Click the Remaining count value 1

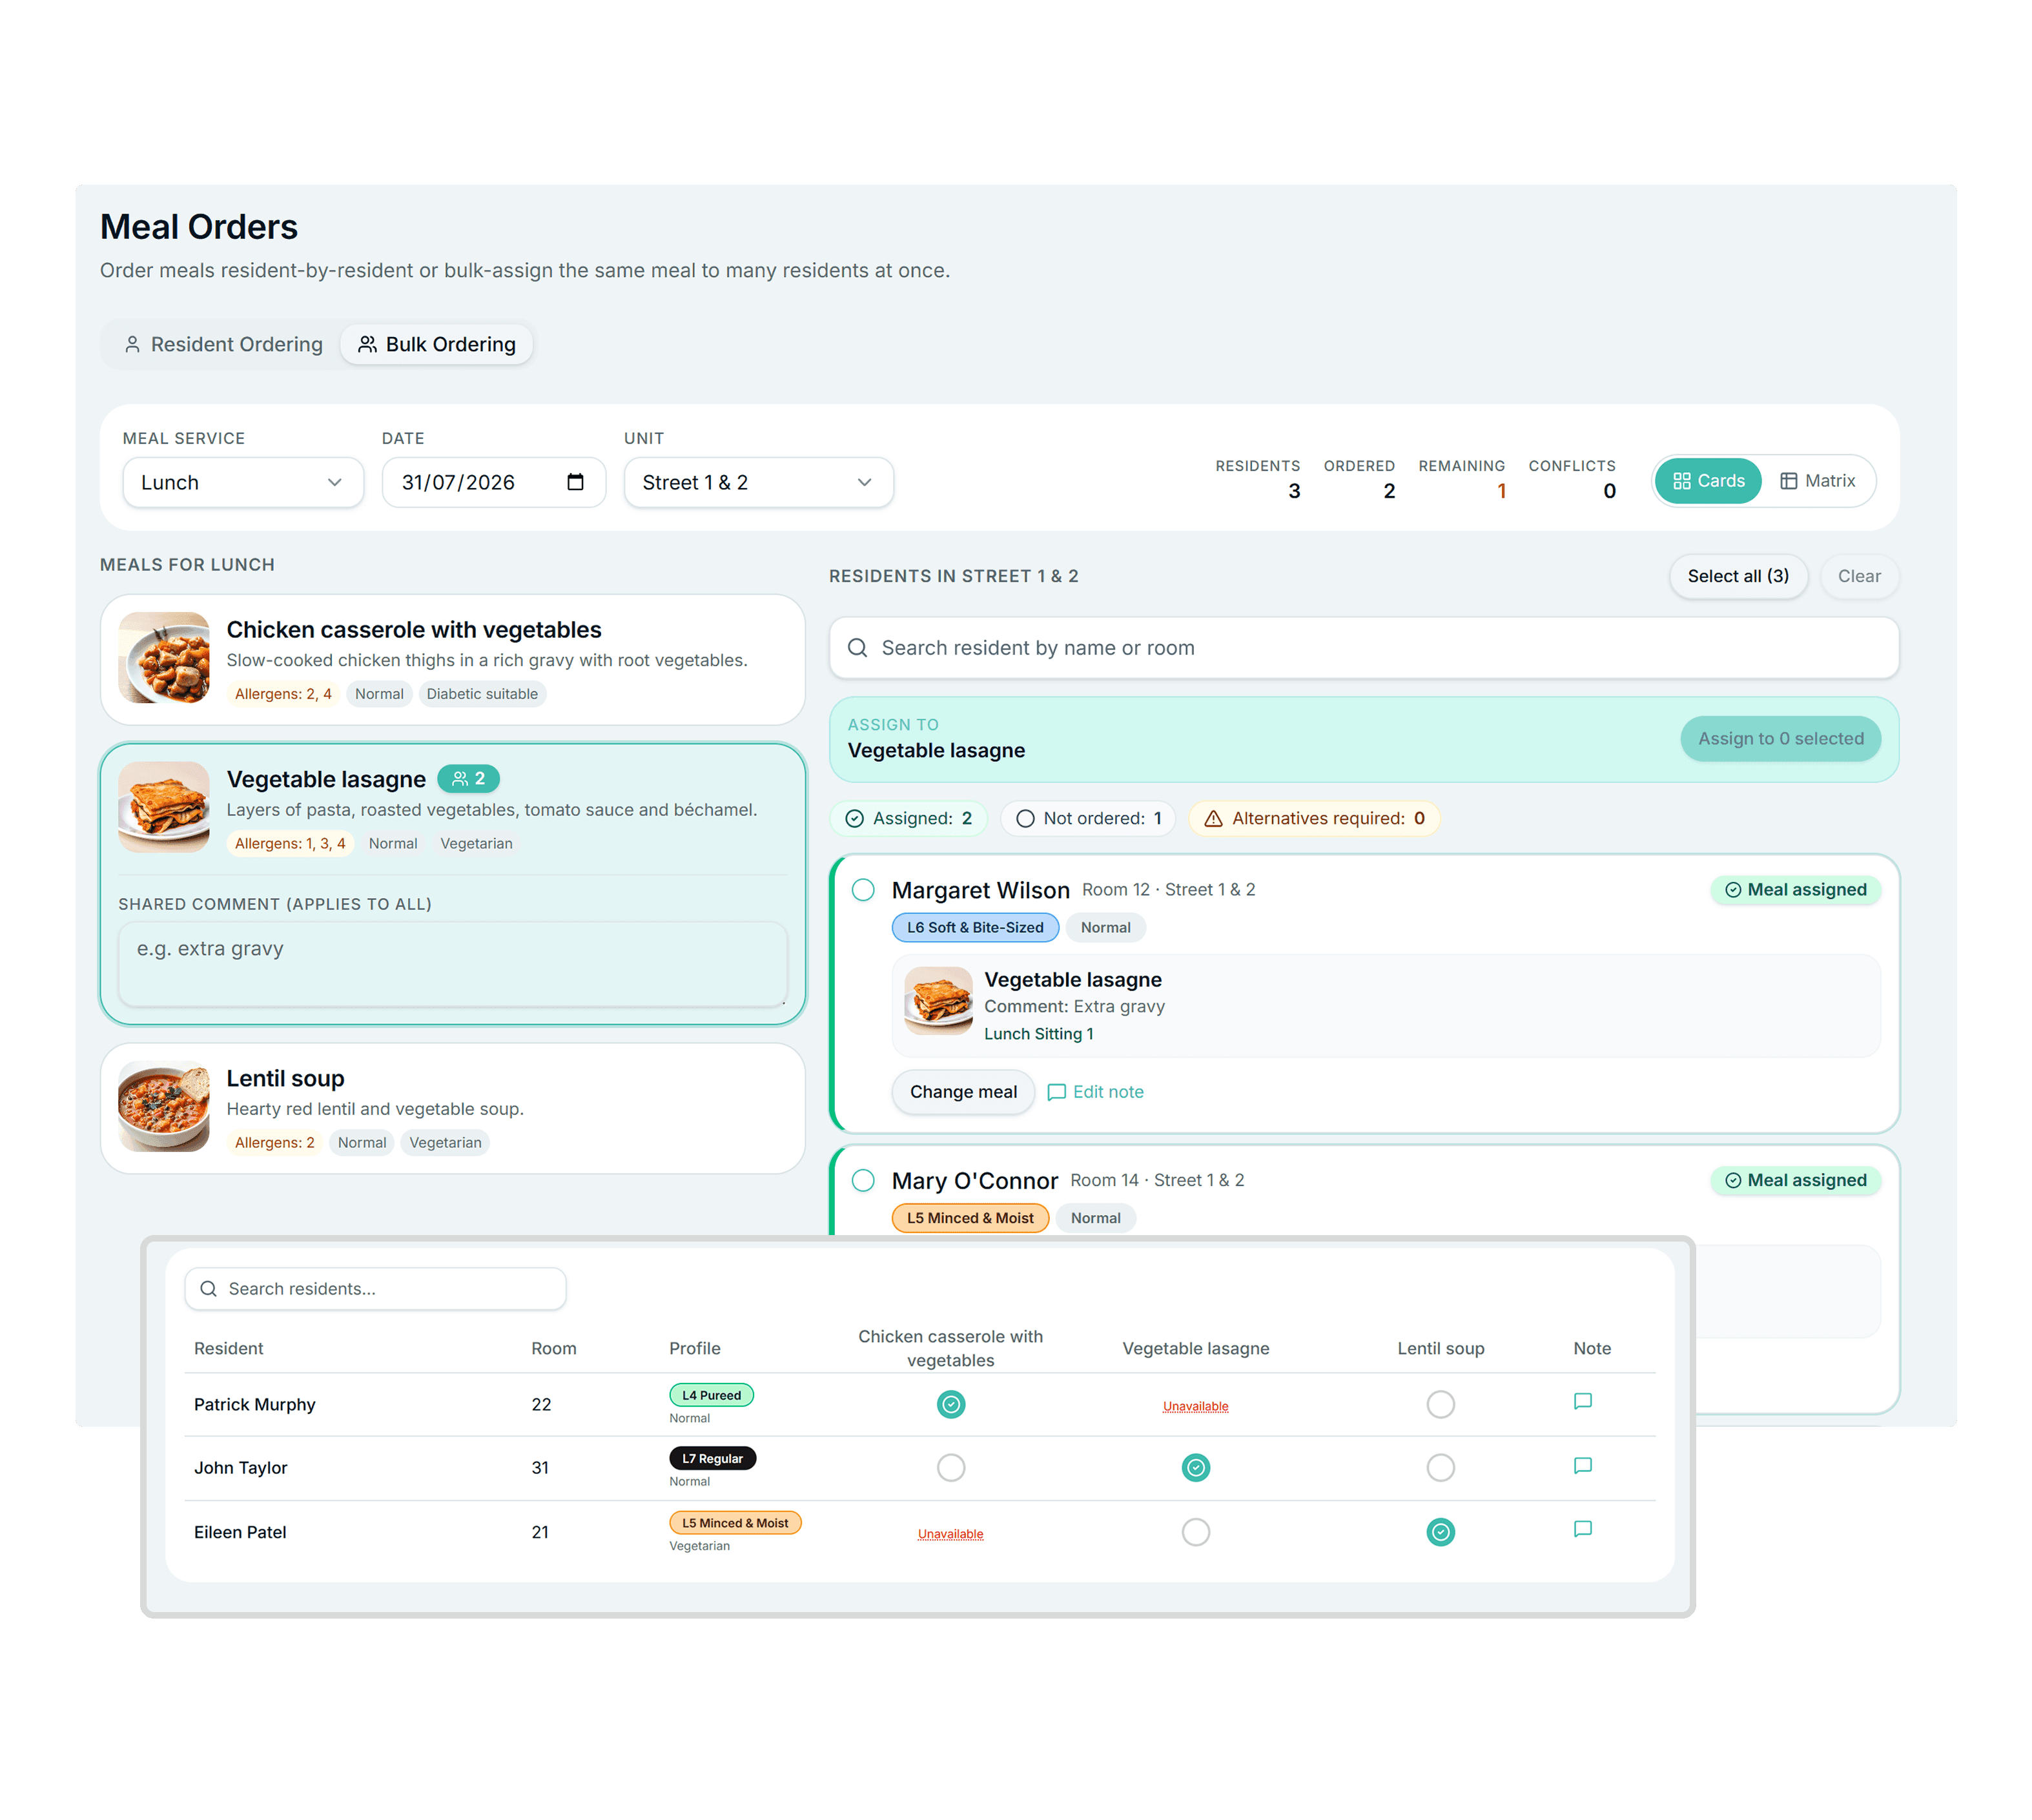coord(1501,491)
